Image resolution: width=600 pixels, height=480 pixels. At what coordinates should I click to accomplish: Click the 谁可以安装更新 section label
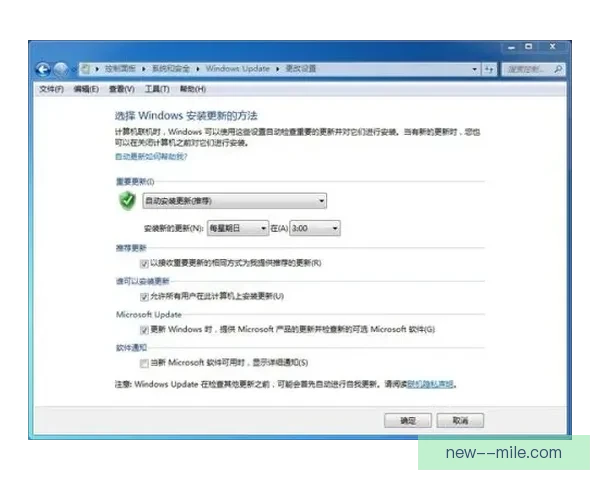pos(142,281)
